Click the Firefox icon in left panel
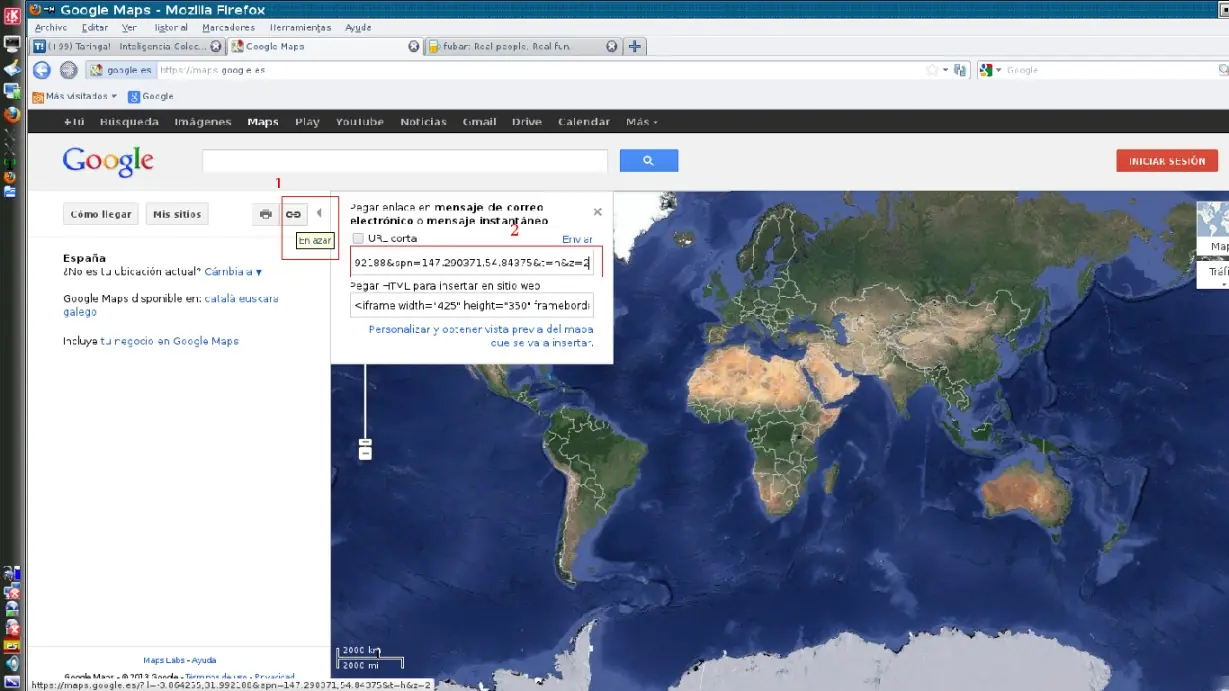Image resolution: width=1229 pixels, height=691 pixels. pos(12,114)
